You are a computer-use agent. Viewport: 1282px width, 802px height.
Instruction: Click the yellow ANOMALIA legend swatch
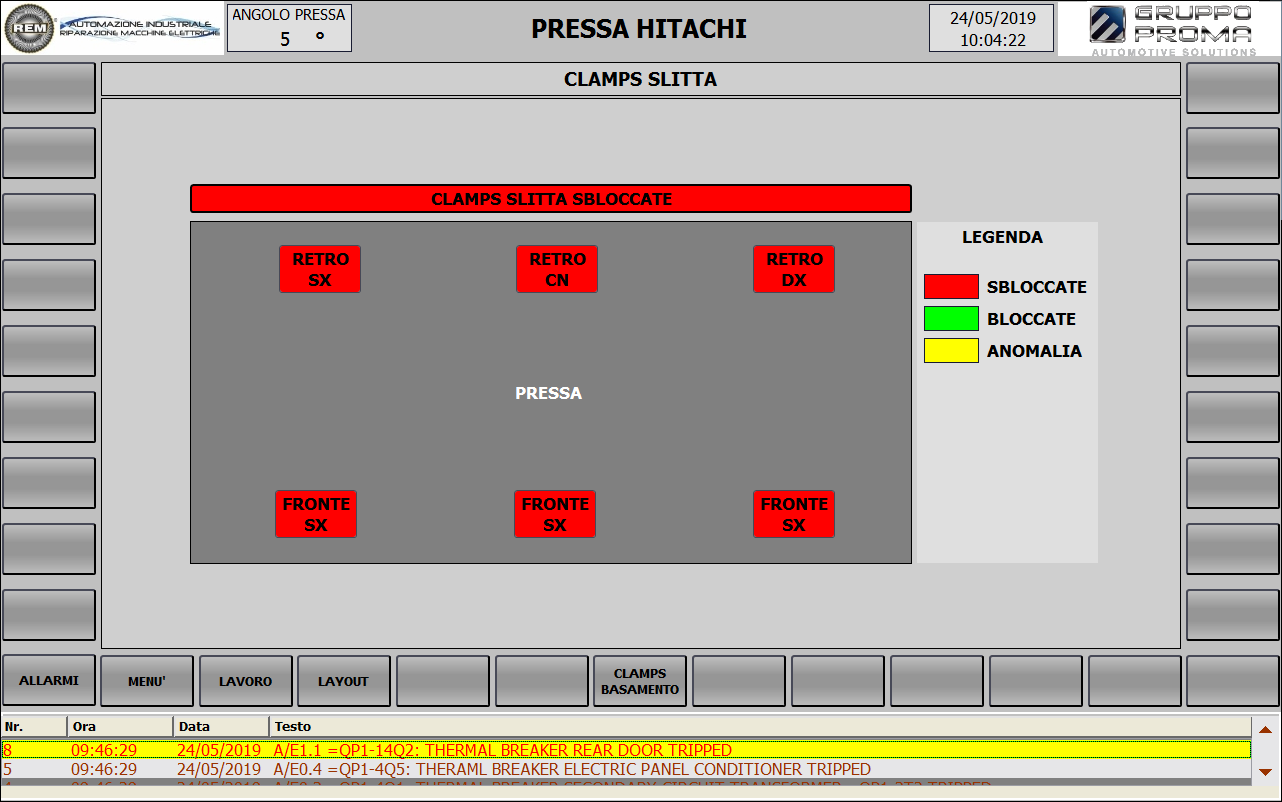[x=951, y=350]
